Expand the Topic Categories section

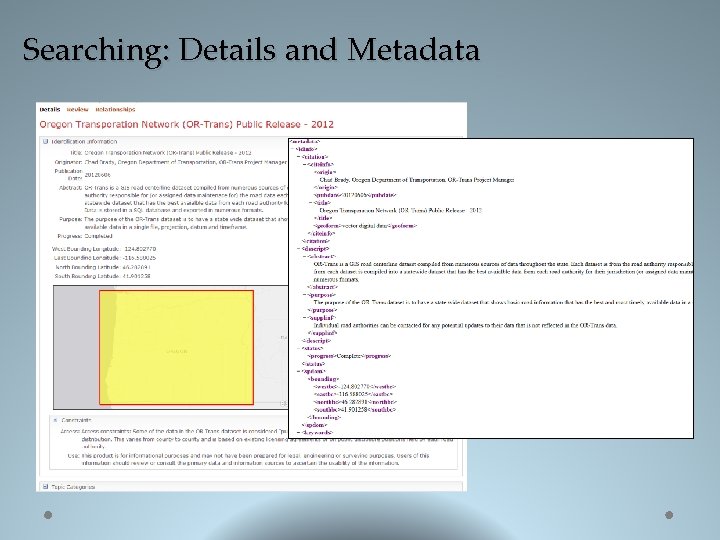pos(45,487)
